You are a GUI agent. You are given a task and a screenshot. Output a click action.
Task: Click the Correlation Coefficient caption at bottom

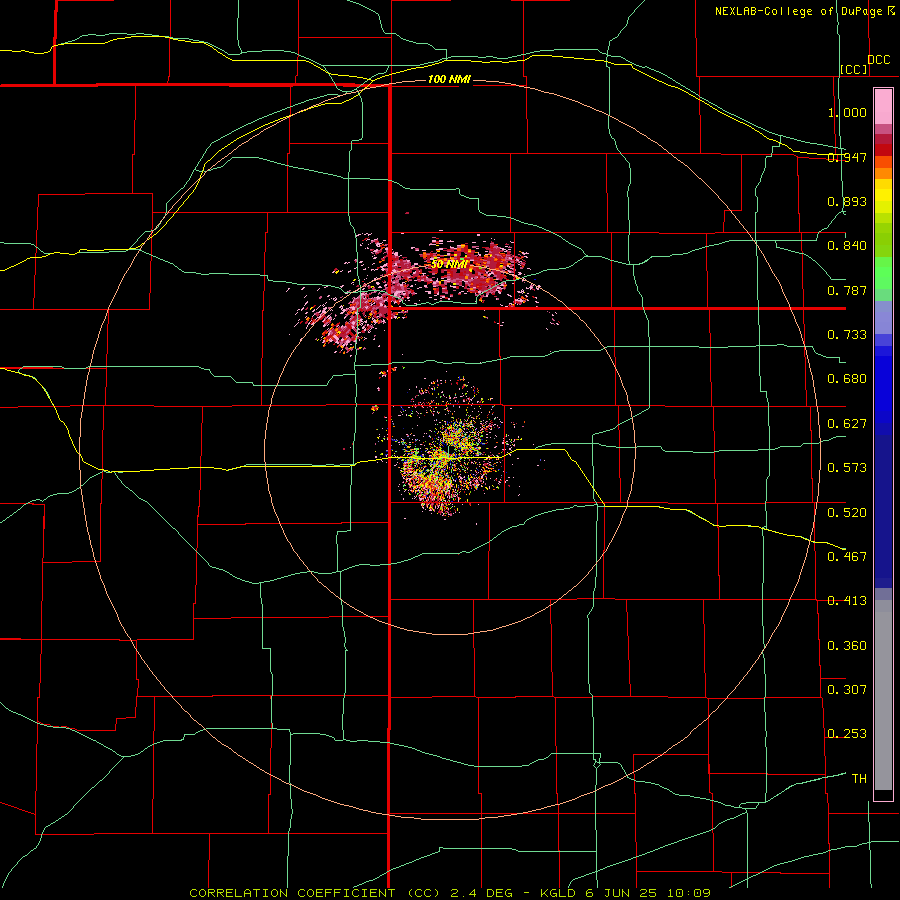pyautogui.click(x=450, y=893)
